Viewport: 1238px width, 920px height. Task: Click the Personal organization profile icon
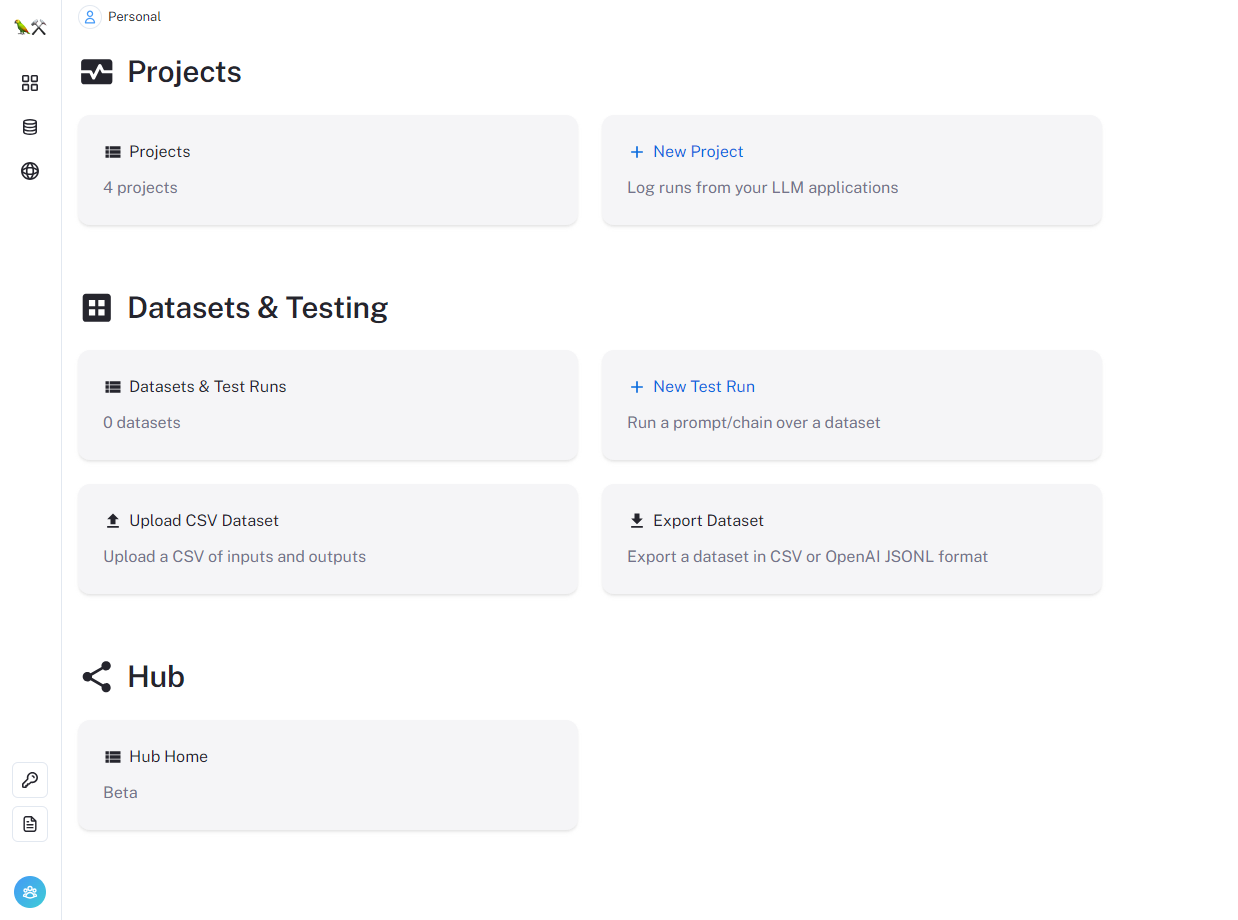tap(90, 17)
